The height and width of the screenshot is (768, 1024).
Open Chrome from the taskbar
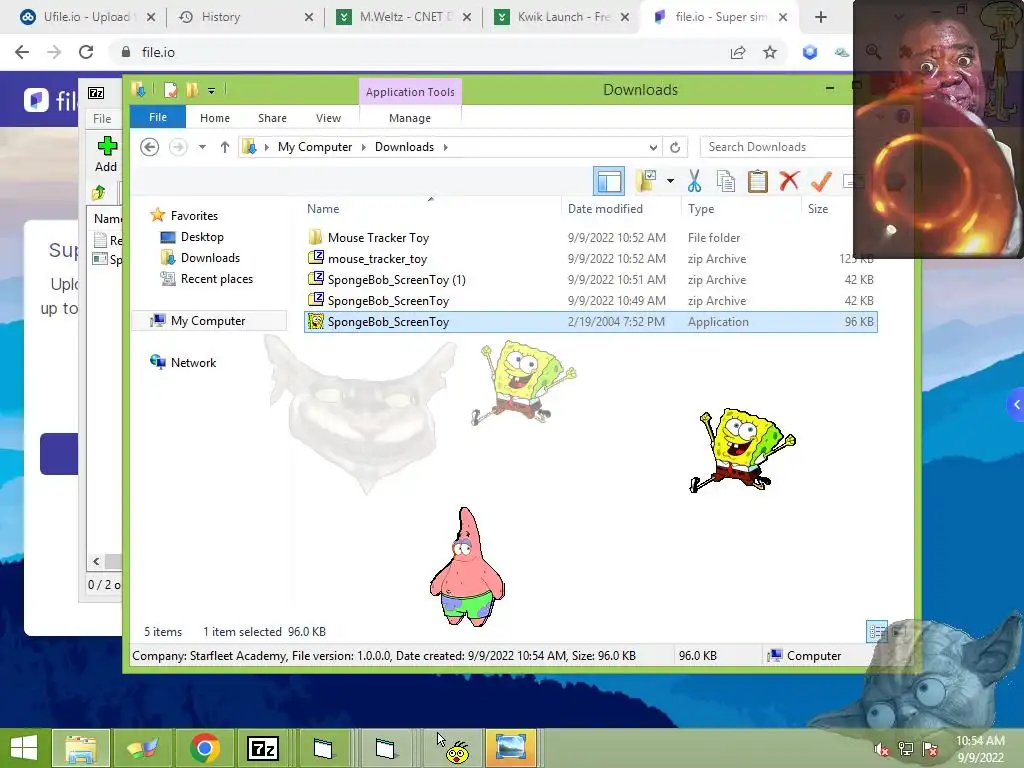(204, 748)
